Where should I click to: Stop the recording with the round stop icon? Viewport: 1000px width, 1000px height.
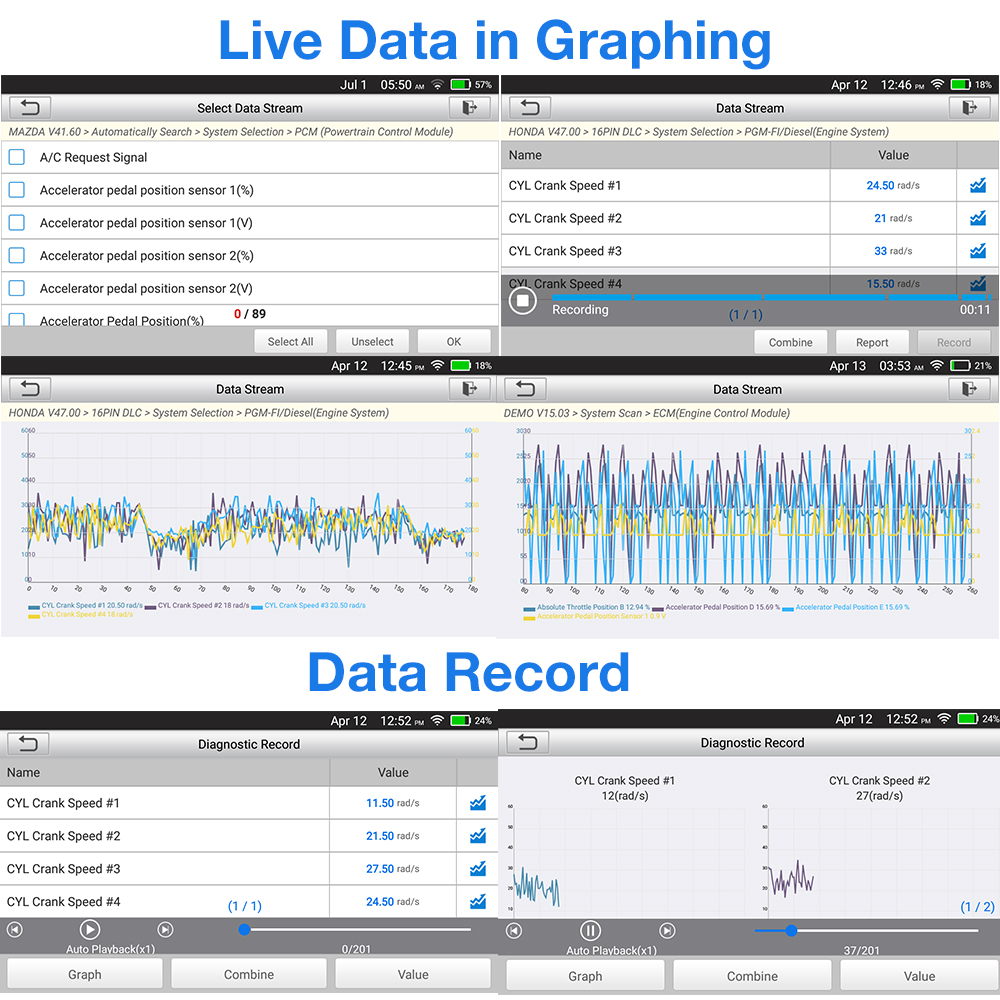pyautogui.click(x=522, y=300)
